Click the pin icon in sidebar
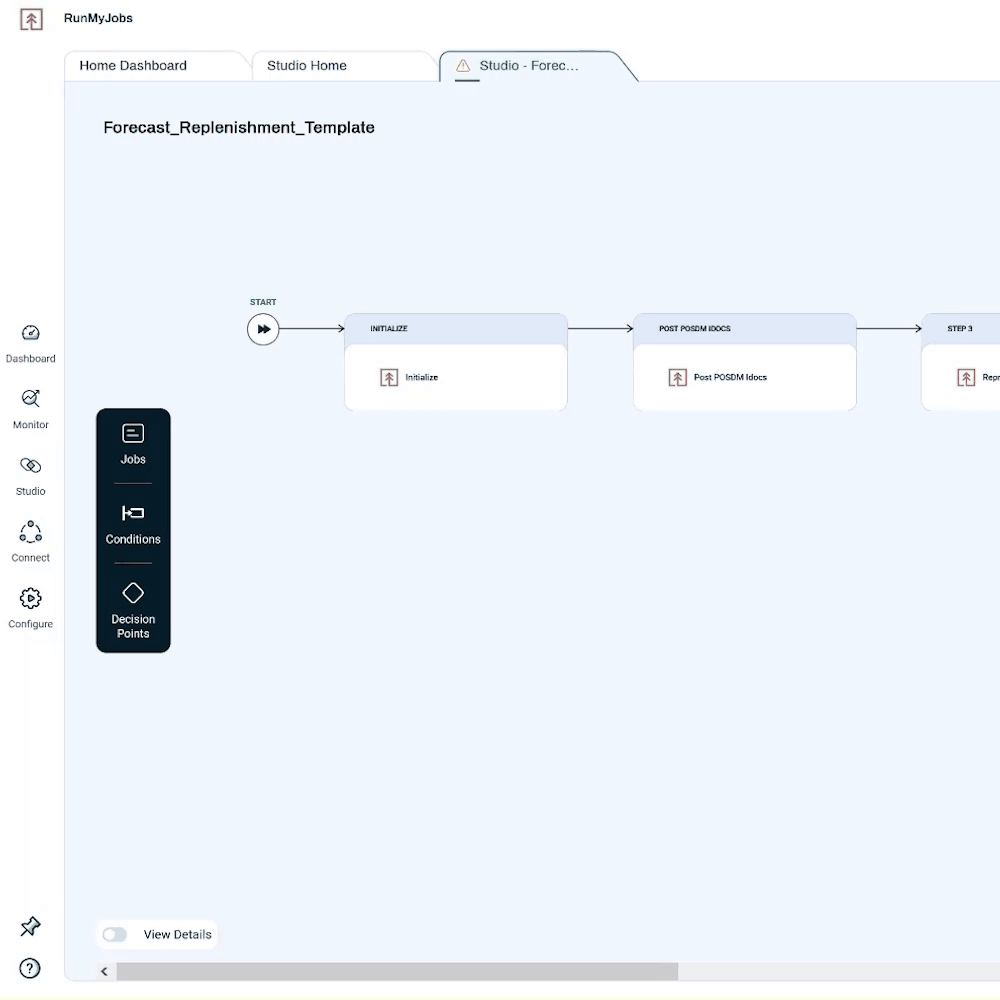Image resolution: width=1000 pixels, height=1000 pixels. 30,927
